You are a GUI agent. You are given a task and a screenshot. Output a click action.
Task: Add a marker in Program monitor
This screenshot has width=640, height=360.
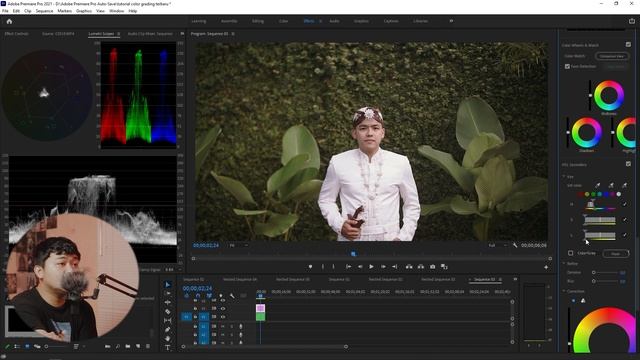311,267
